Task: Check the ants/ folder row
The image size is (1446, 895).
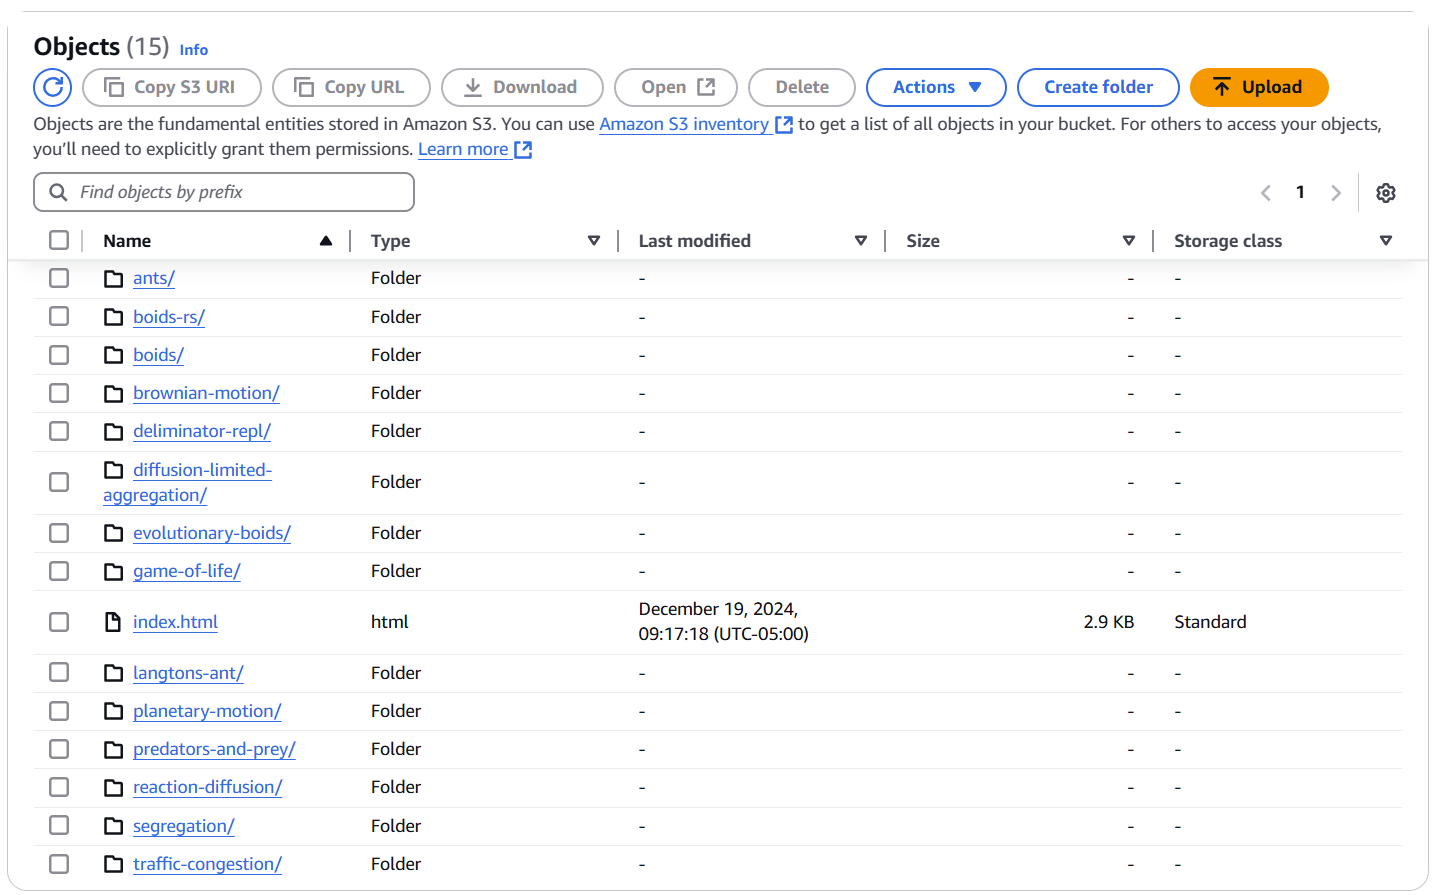Action: pos(59,278)
